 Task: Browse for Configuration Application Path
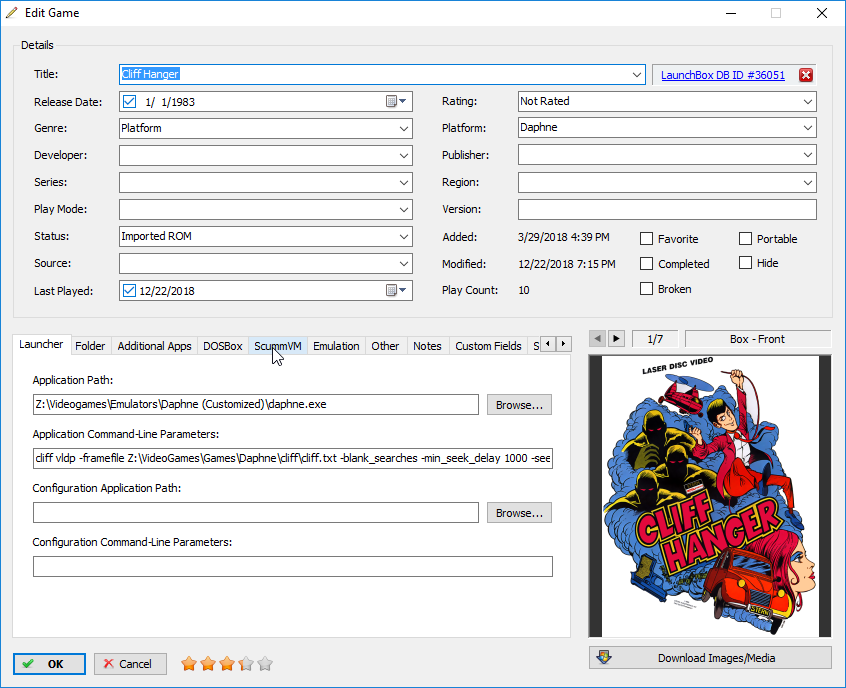(519, 513)
